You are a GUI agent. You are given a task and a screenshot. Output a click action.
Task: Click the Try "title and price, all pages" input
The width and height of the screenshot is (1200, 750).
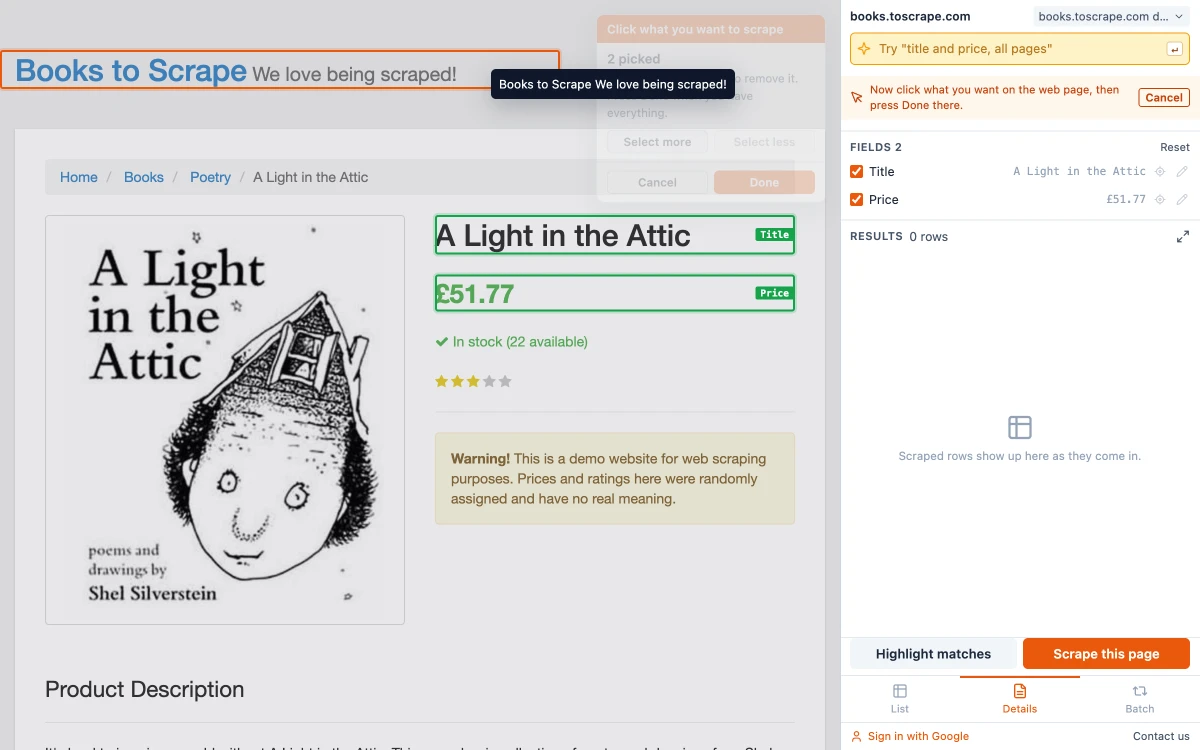pos(1020,49)
